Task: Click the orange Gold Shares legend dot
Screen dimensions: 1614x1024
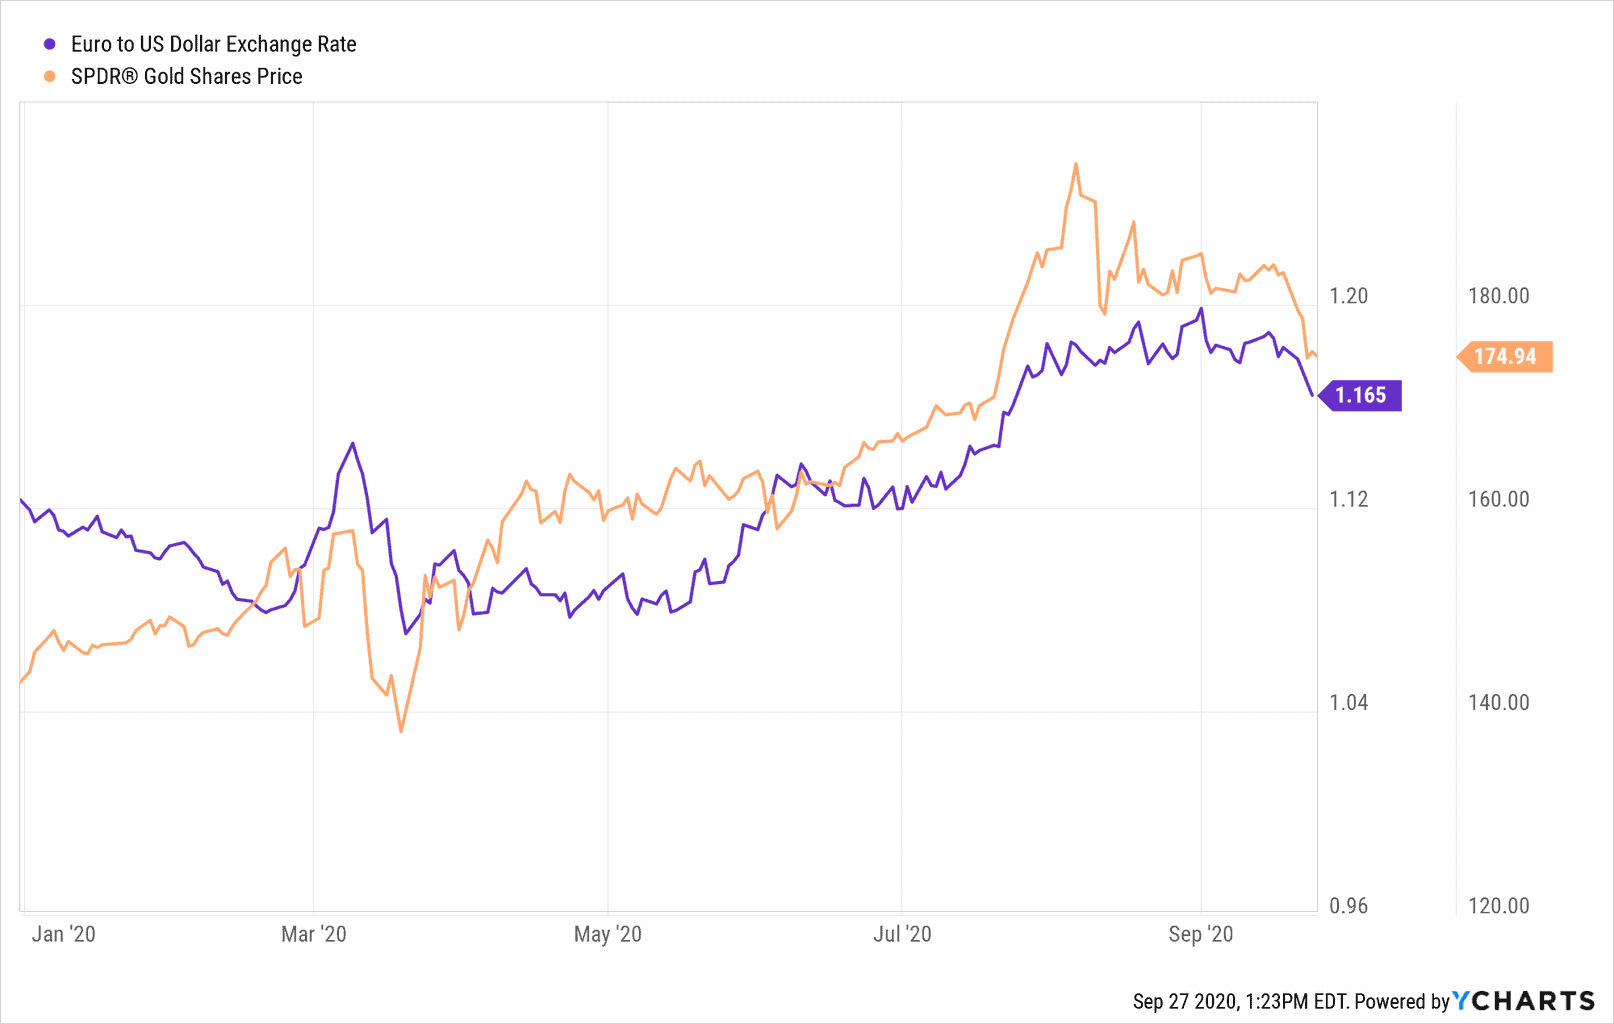Action: pyautogui.click(x=49, y=76)
